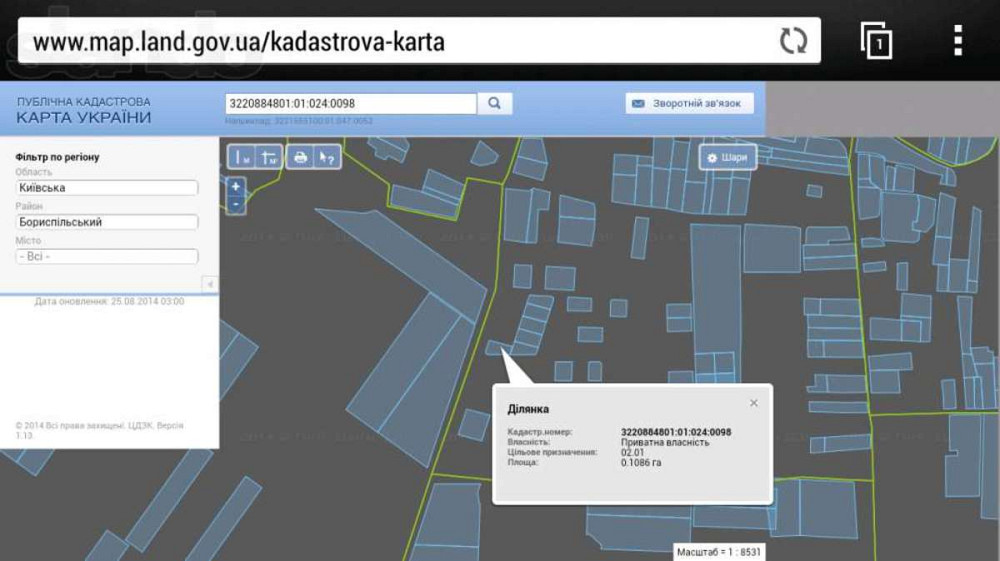Screen dimensions: 1000x561
Task: Tap the browser URL address bar
Action: point(400,42)
